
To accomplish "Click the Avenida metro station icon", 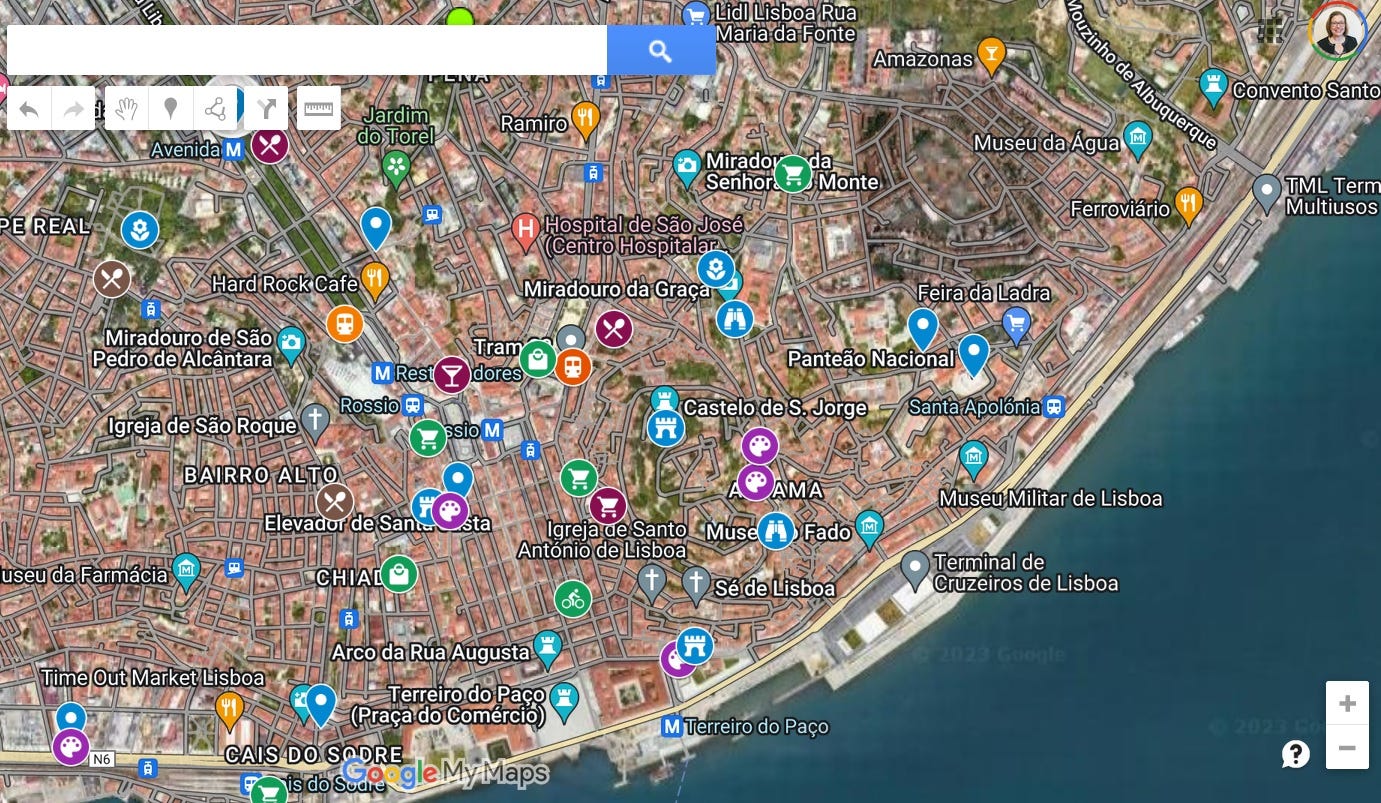I will click(233, 150).
